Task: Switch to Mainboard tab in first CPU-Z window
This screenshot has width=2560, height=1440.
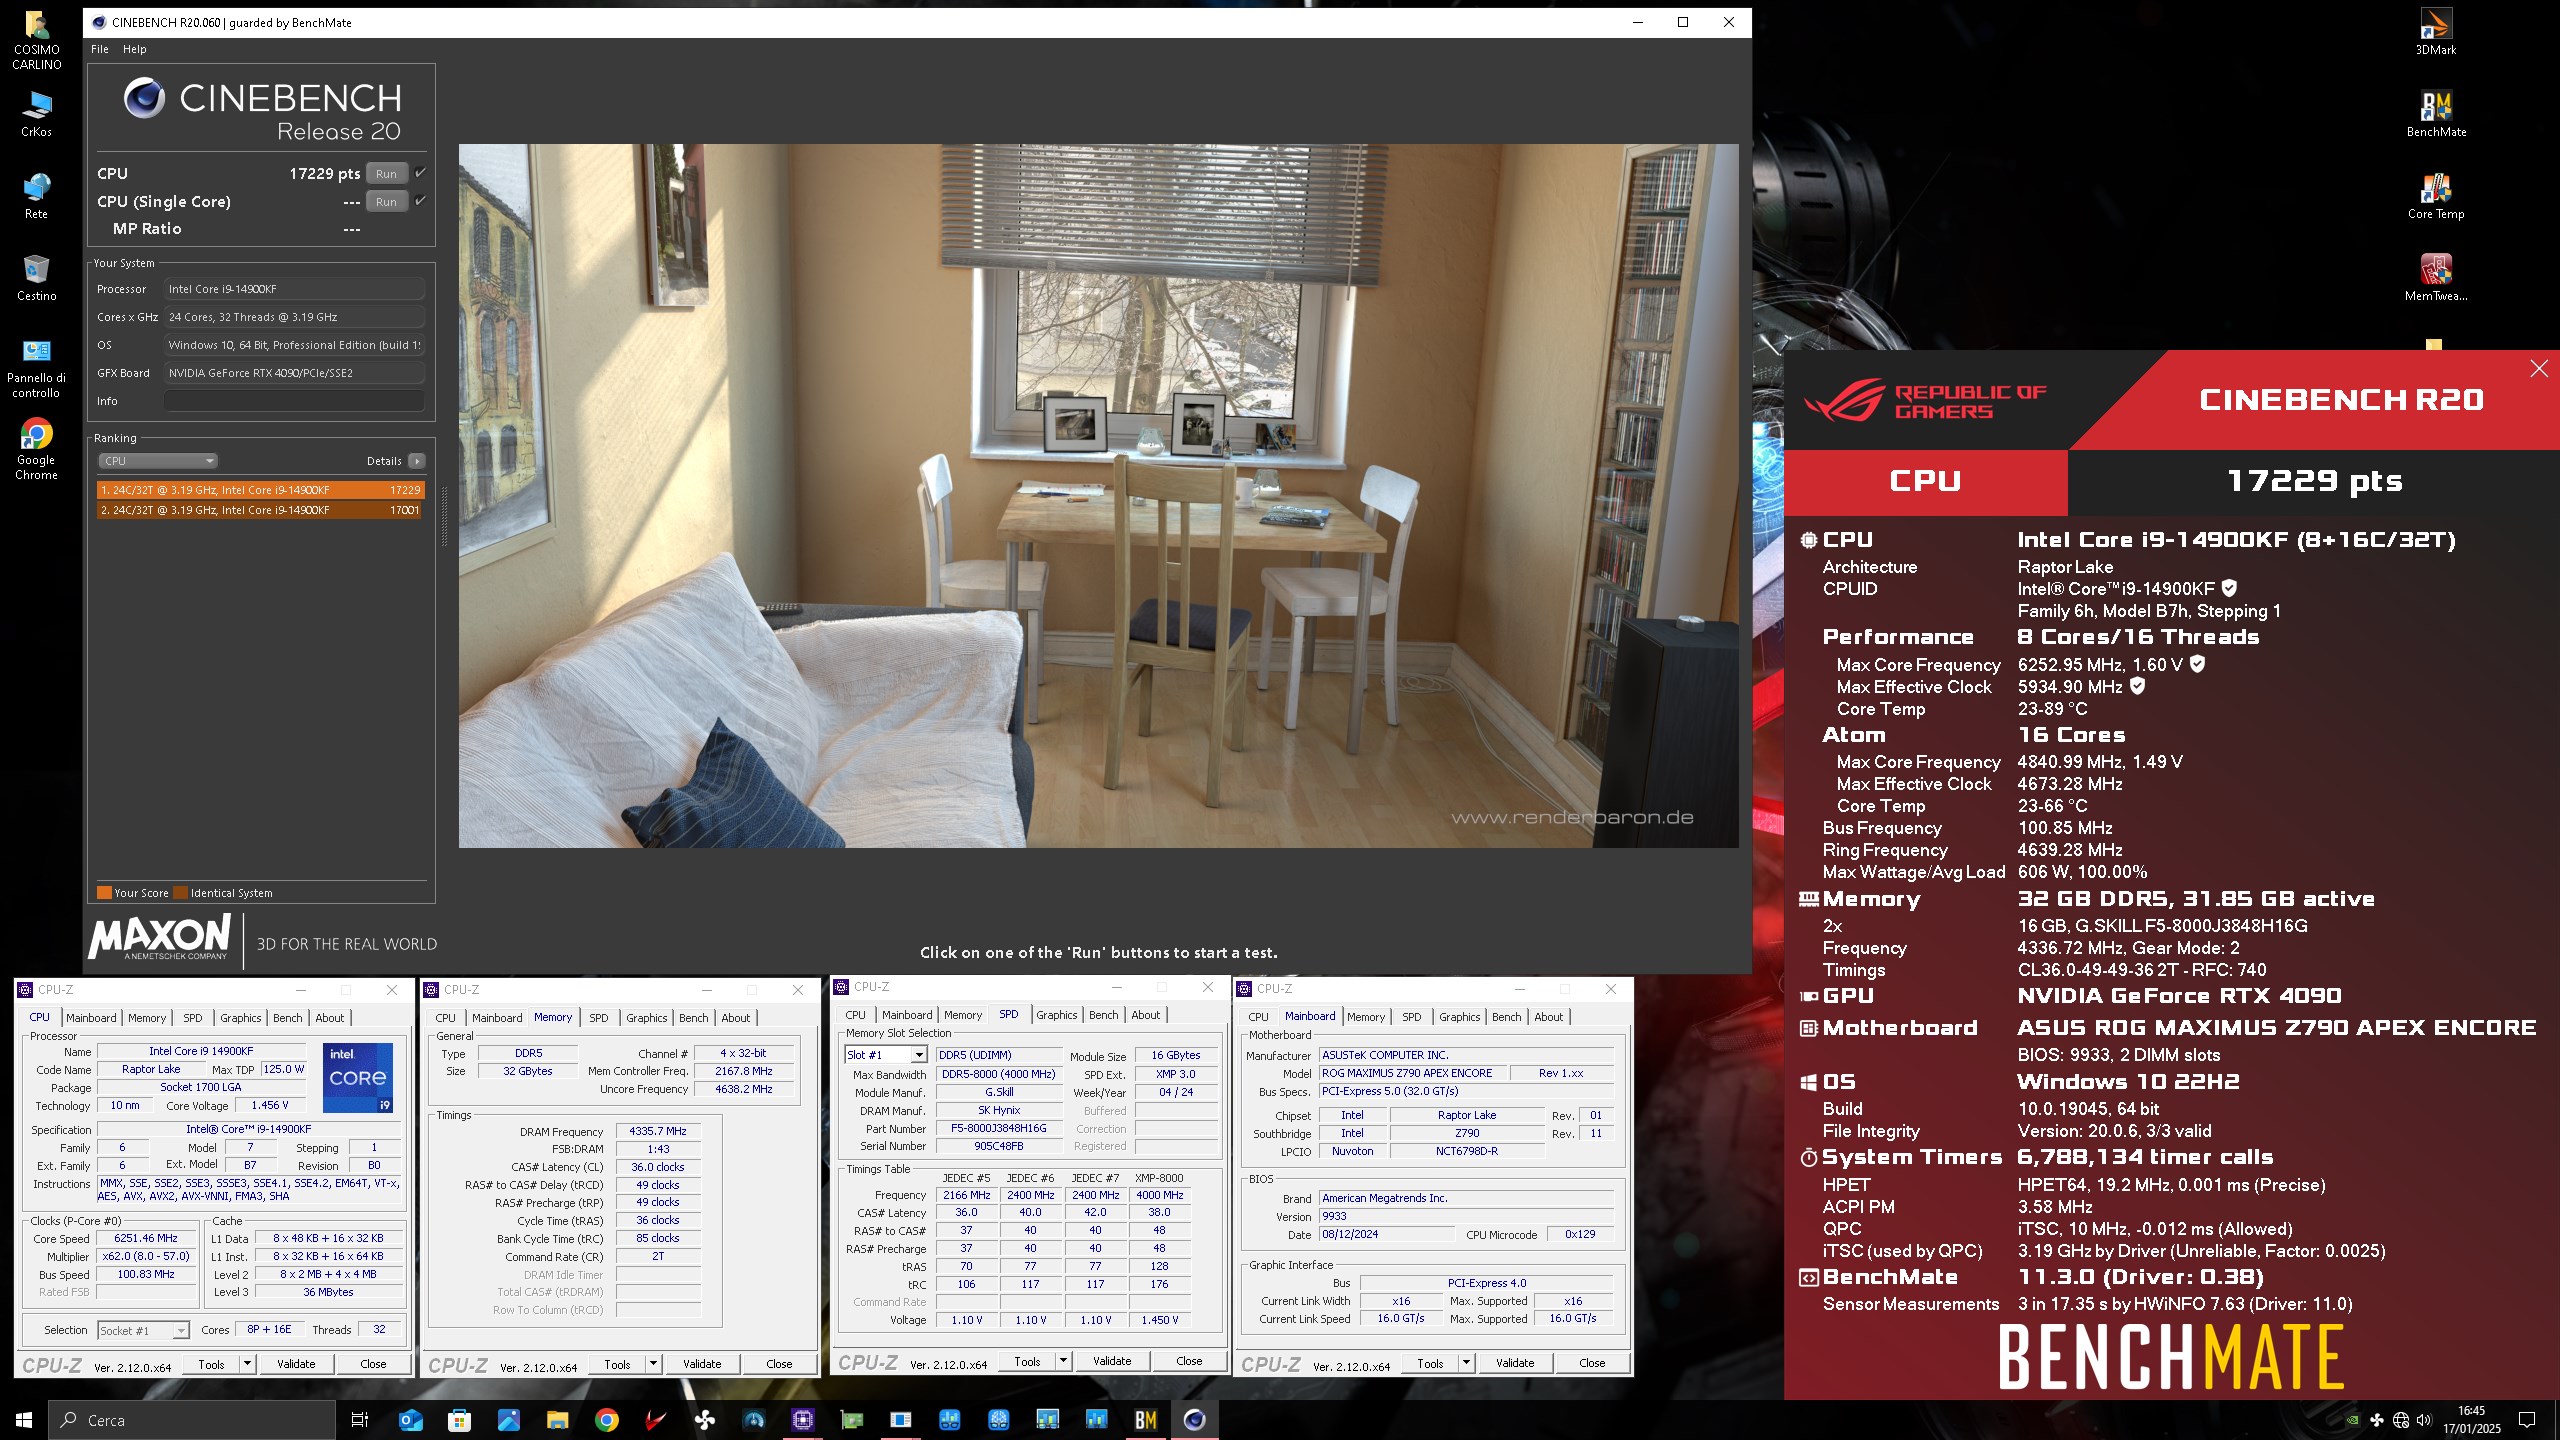Action: coord(91,1018)
